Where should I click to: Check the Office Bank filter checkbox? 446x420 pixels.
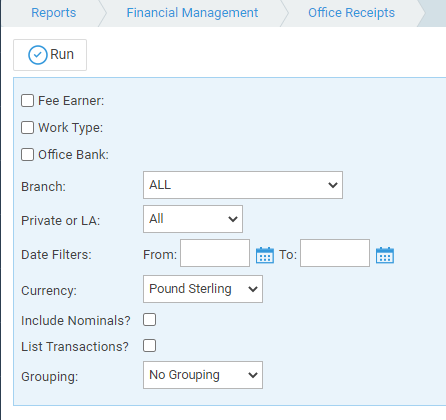pyautogui.click(x=27, y=154)
